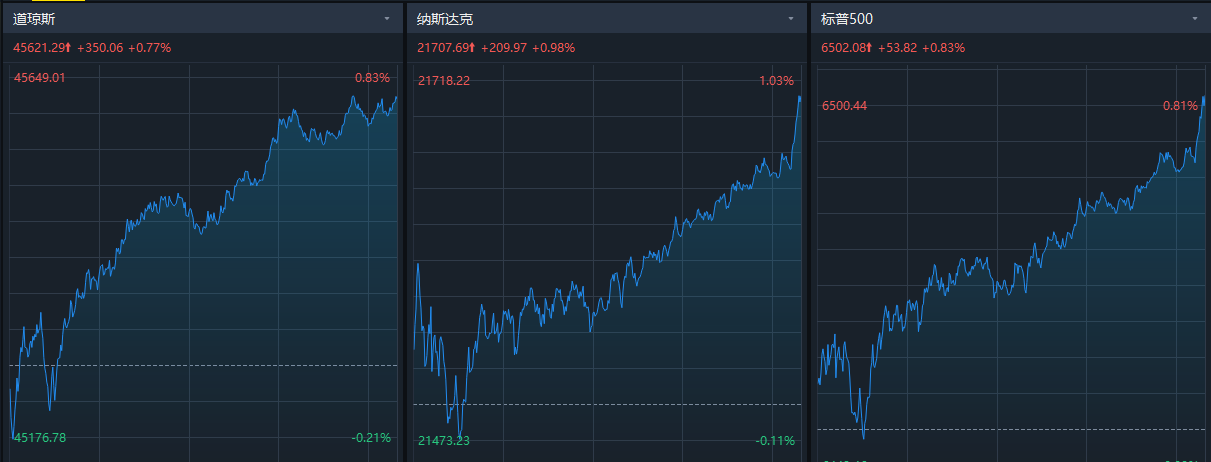Click the 道琼斯 intraday line chart

click(x=203, y=263)
